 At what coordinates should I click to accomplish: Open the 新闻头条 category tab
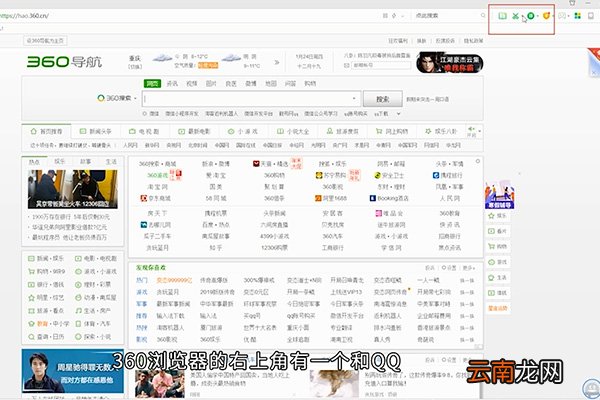96,131
